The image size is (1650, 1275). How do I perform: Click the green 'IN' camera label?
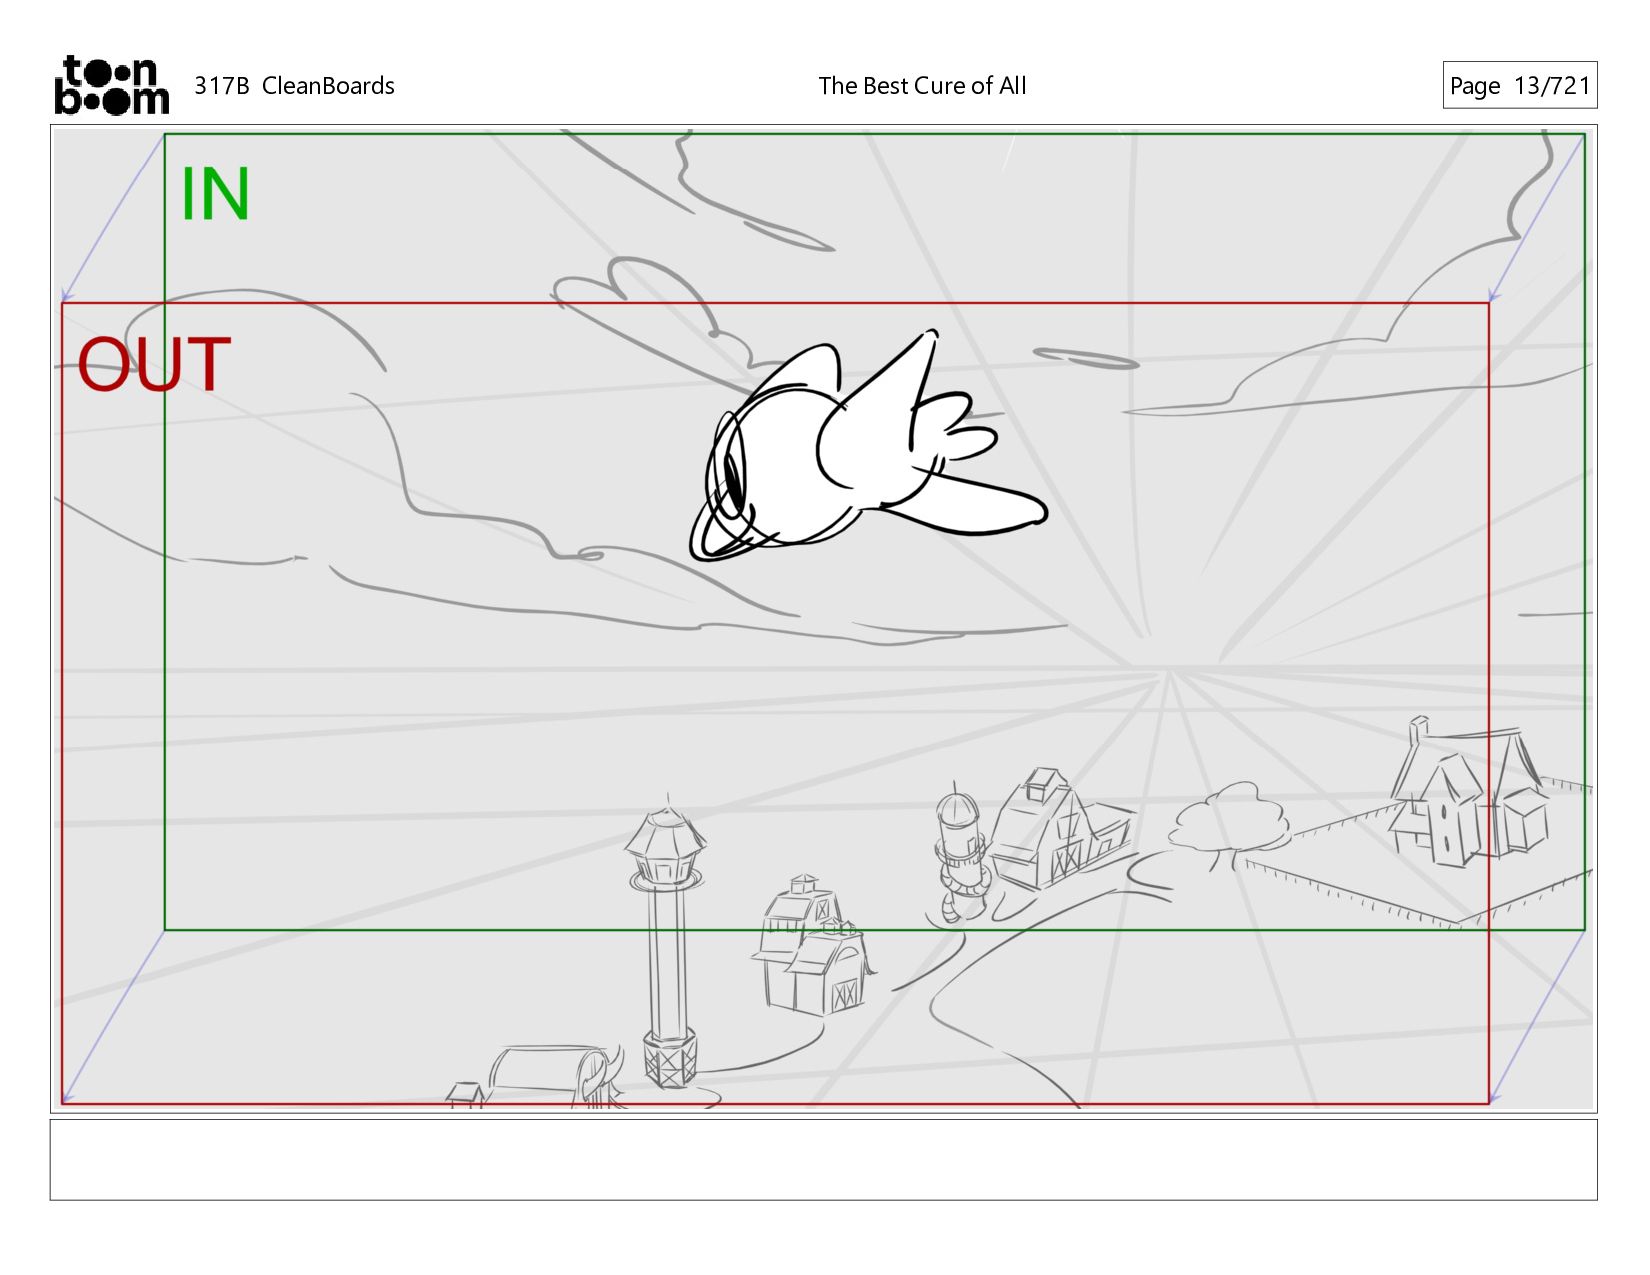pyautogui.click(x=214, y=194)
